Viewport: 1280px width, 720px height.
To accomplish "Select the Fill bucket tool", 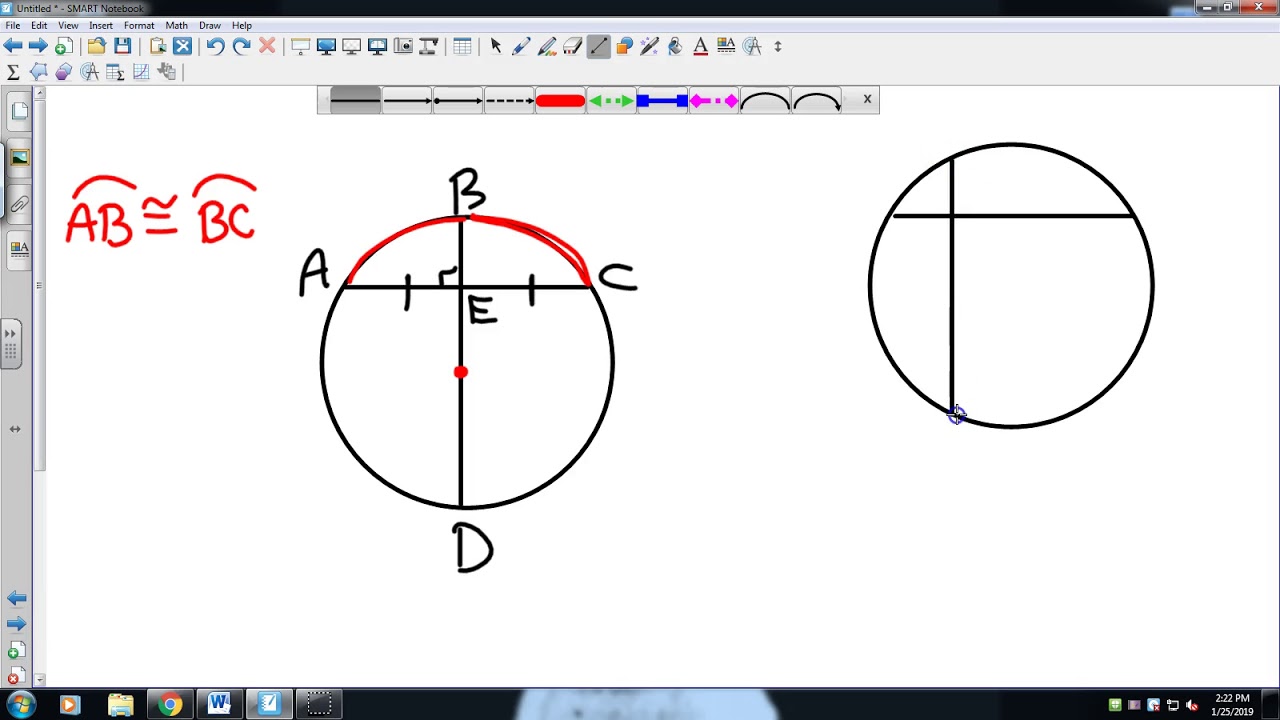I will pyautogui.click(x=675, y=46).
